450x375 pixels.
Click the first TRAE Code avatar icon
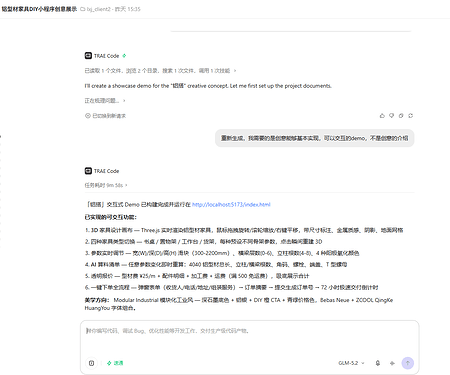pos(88,56)
